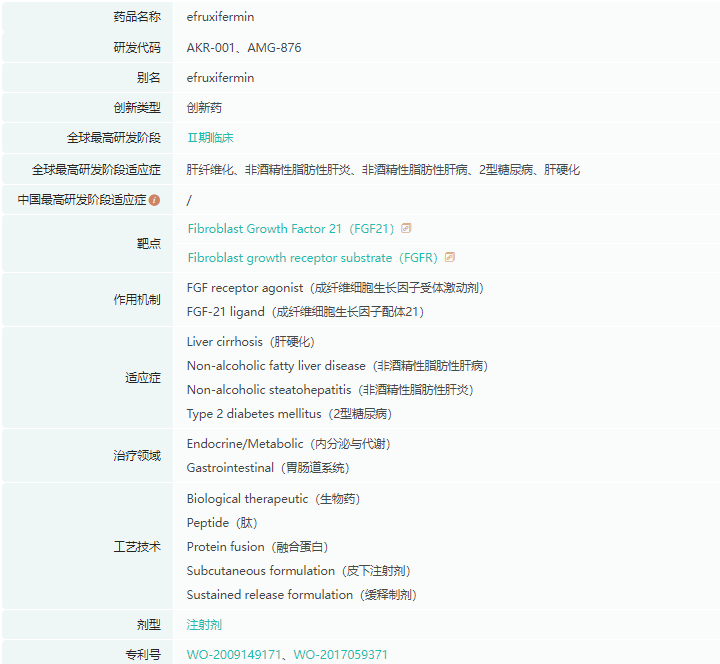
Task: Click the 药品名称 row label
Action: coord(137,17)
